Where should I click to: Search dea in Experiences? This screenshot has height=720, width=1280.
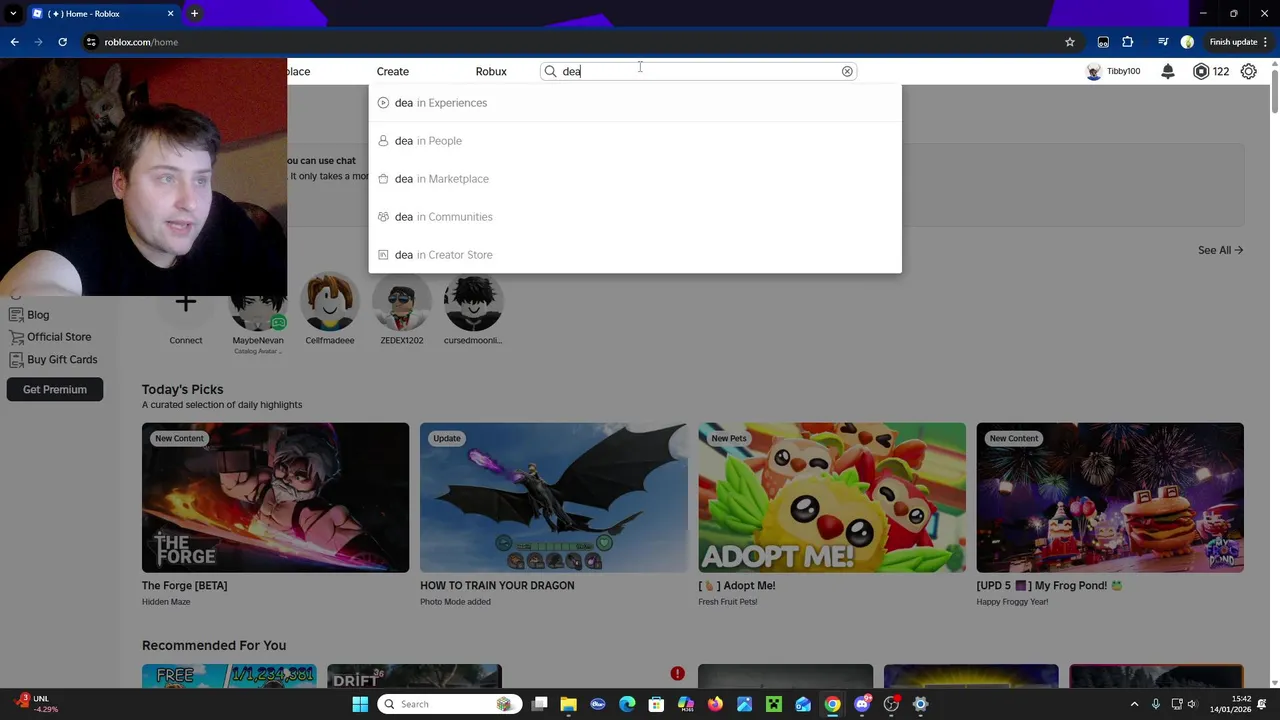635,103
